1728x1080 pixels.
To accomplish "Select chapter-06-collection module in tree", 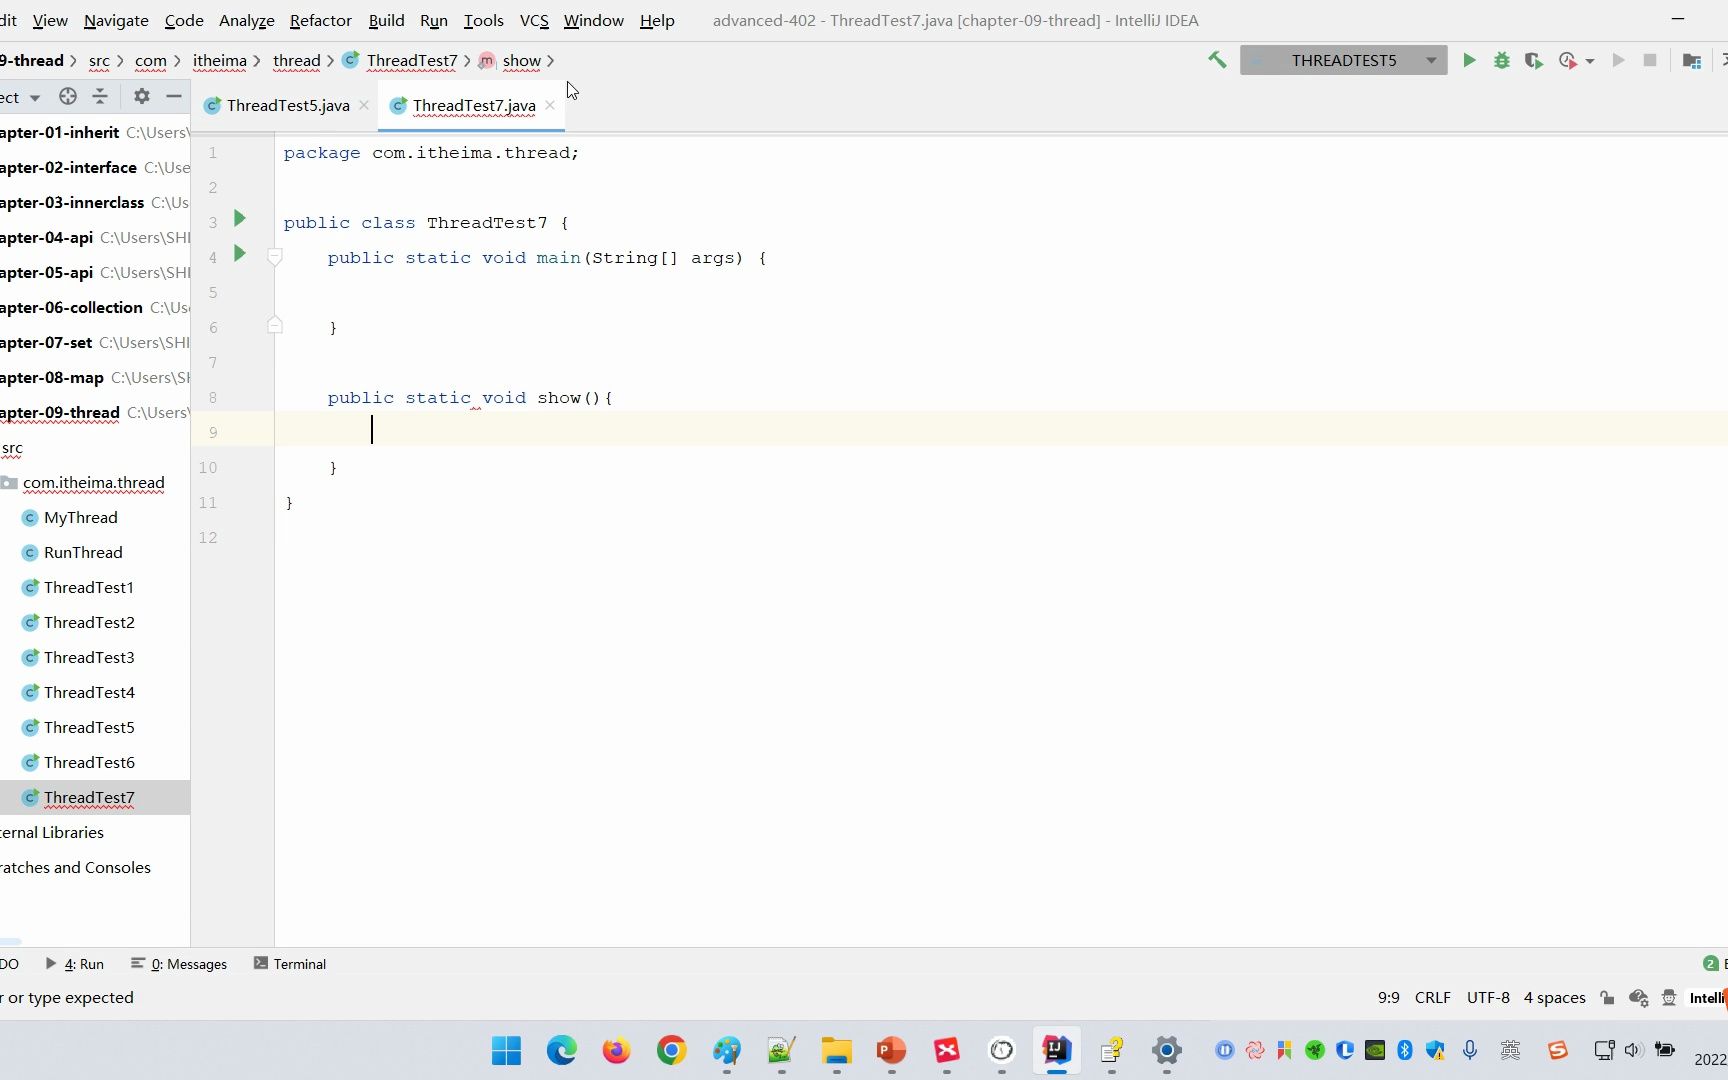I will [x=71, y=307].
